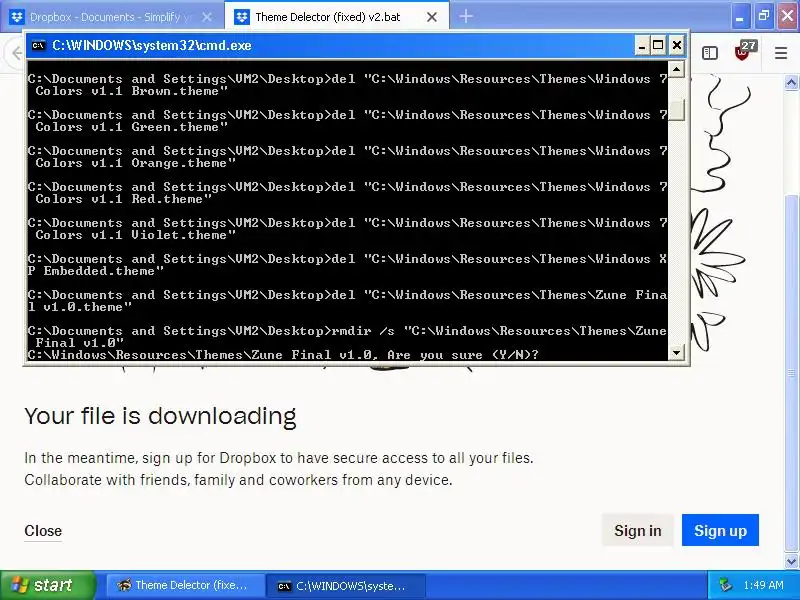Click the 'Colors v1.1 Green.theme' line in cmd
The width and height of the screenshot is (800, 600).
132,127
